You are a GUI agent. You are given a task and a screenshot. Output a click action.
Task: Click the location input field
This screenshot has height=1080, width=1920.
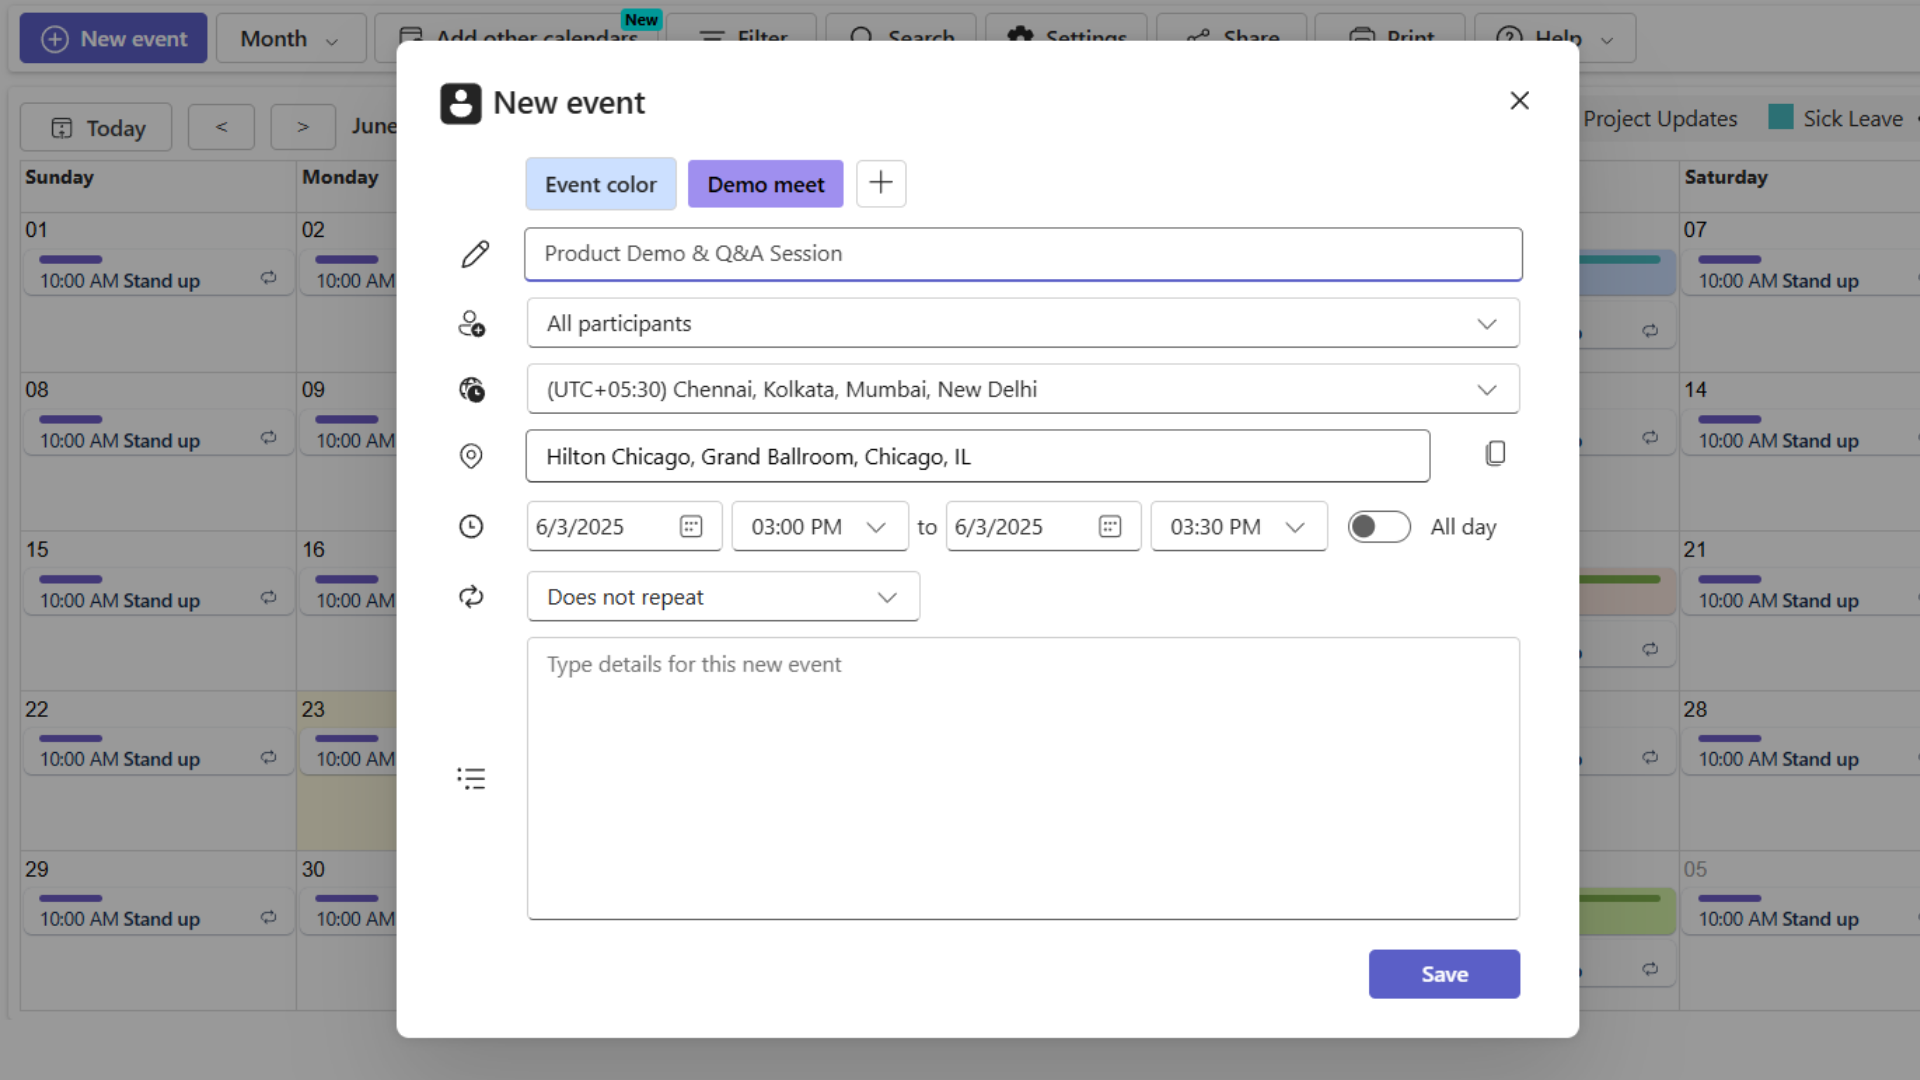[x=978, y=456]
